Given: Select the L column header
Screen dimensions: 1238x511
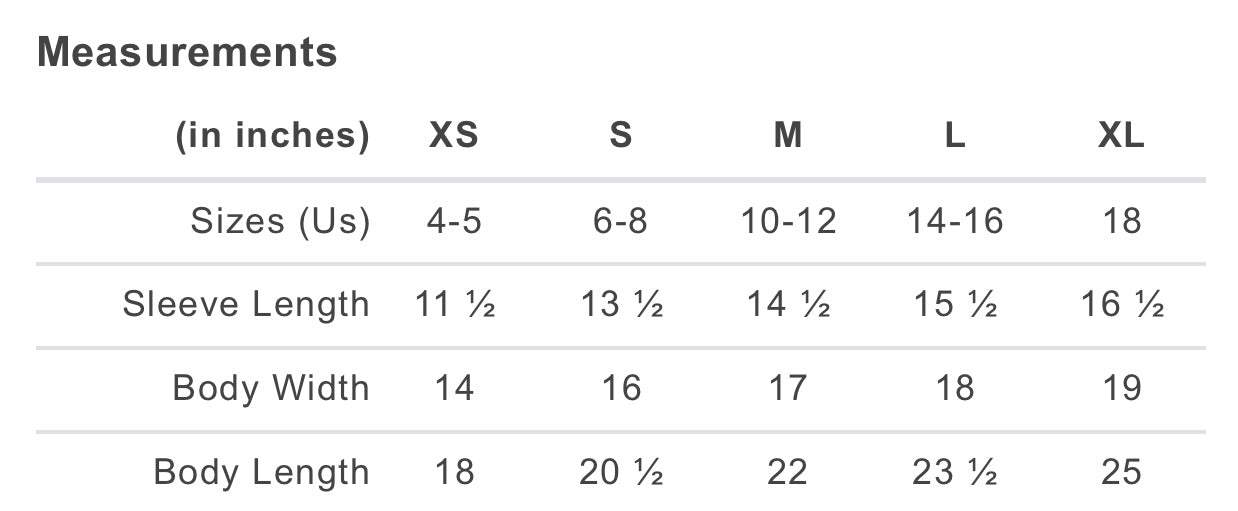Looking at the screenshot, I should pos(955,136).
